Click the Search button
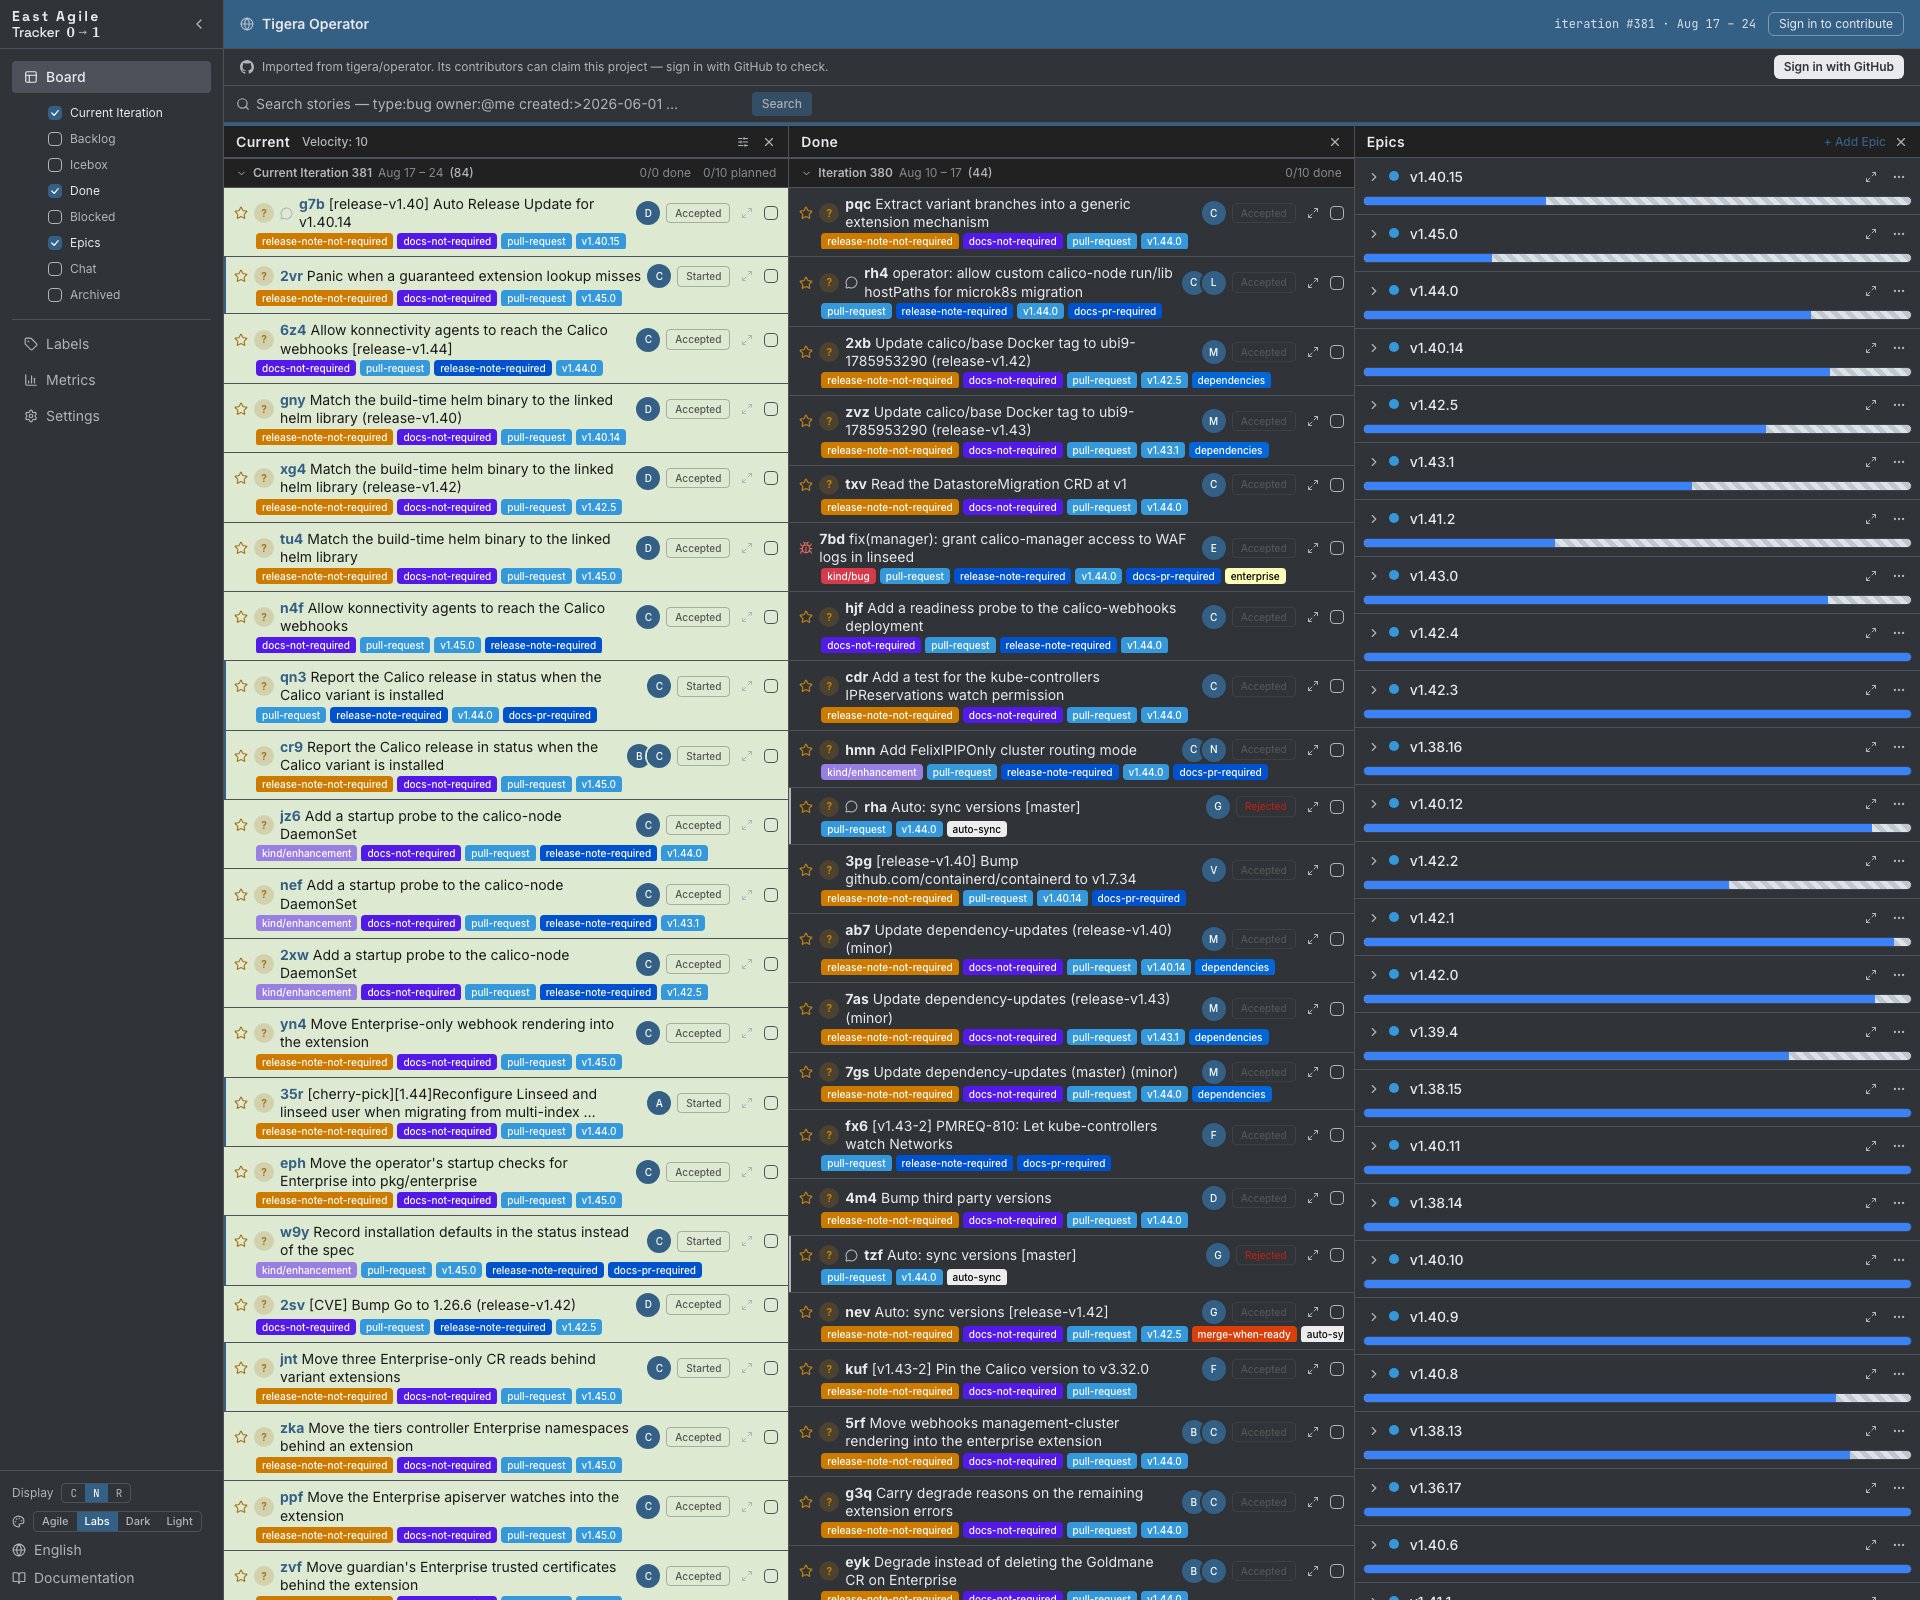 [x=782, y=104]
